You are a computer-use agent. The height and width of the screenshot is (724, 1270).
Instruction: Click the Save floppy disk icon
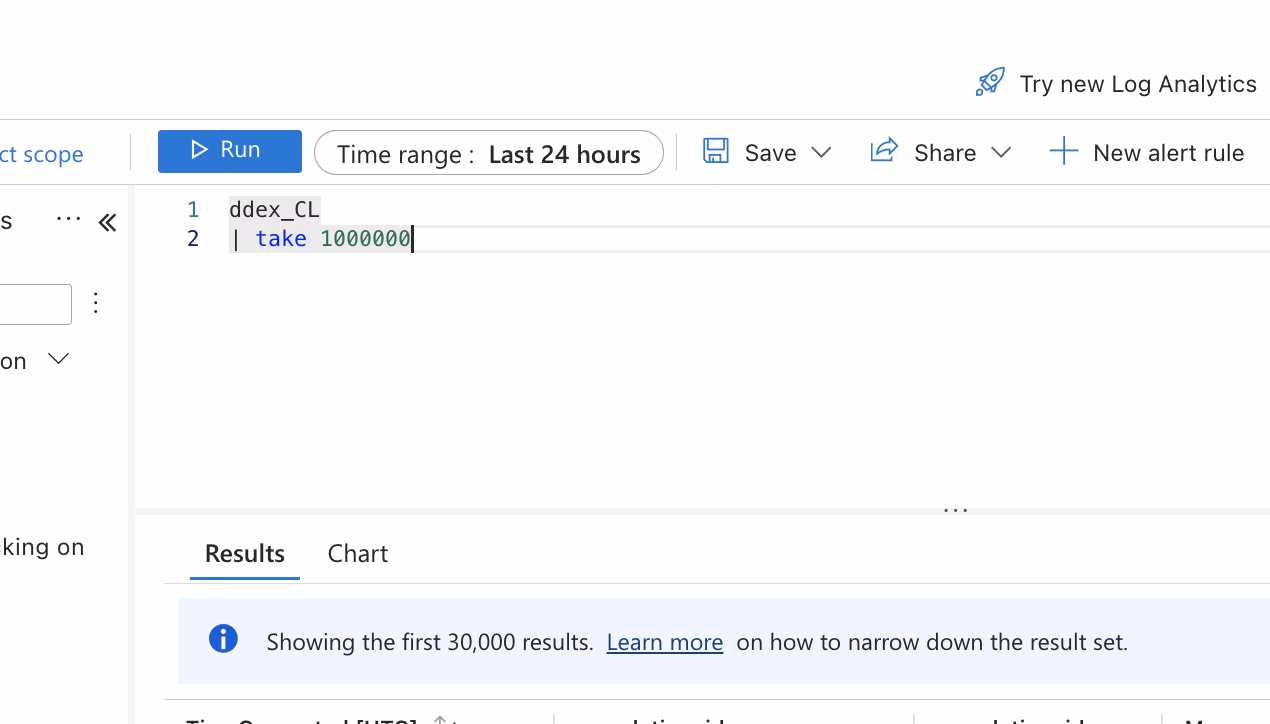pyautogui.click(x=716, y=151)
